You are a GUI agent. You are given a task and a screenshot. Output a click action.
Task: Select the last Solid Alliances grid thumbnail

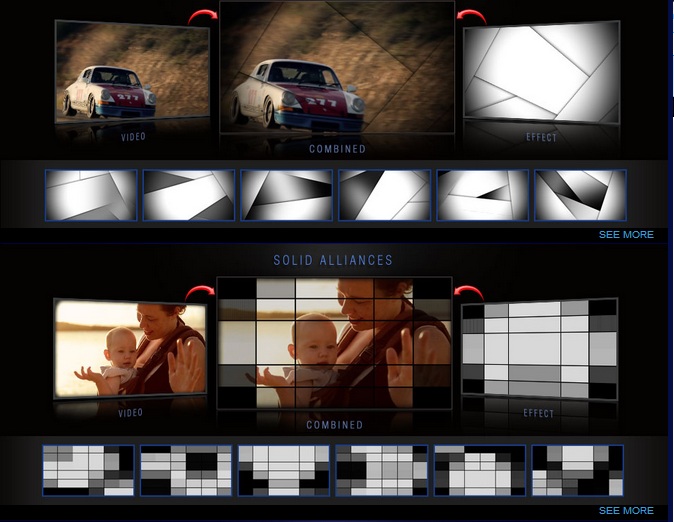(x=578, y=470)
